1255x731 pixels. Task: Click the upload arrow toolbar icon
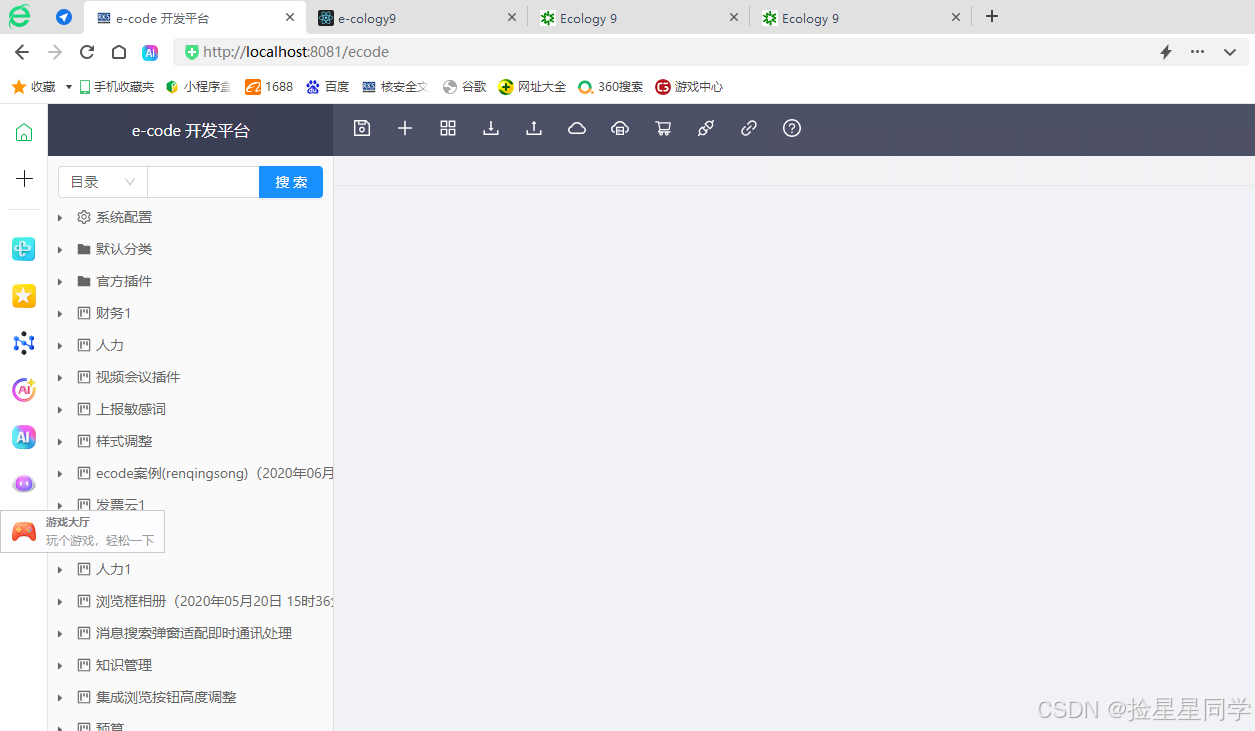pos(534,128)
